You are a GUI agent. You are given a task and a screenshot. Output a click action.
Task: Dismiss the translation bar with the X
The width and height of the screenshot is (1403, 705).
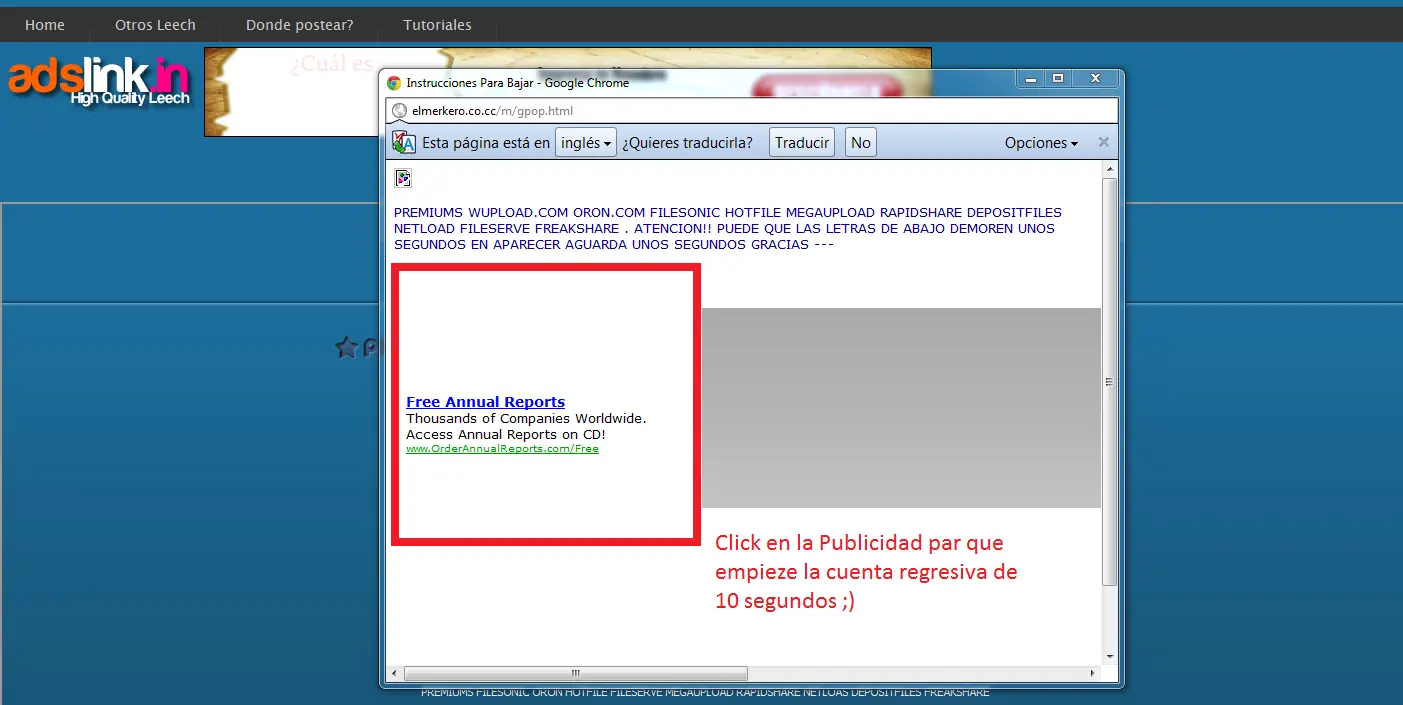1104,142
